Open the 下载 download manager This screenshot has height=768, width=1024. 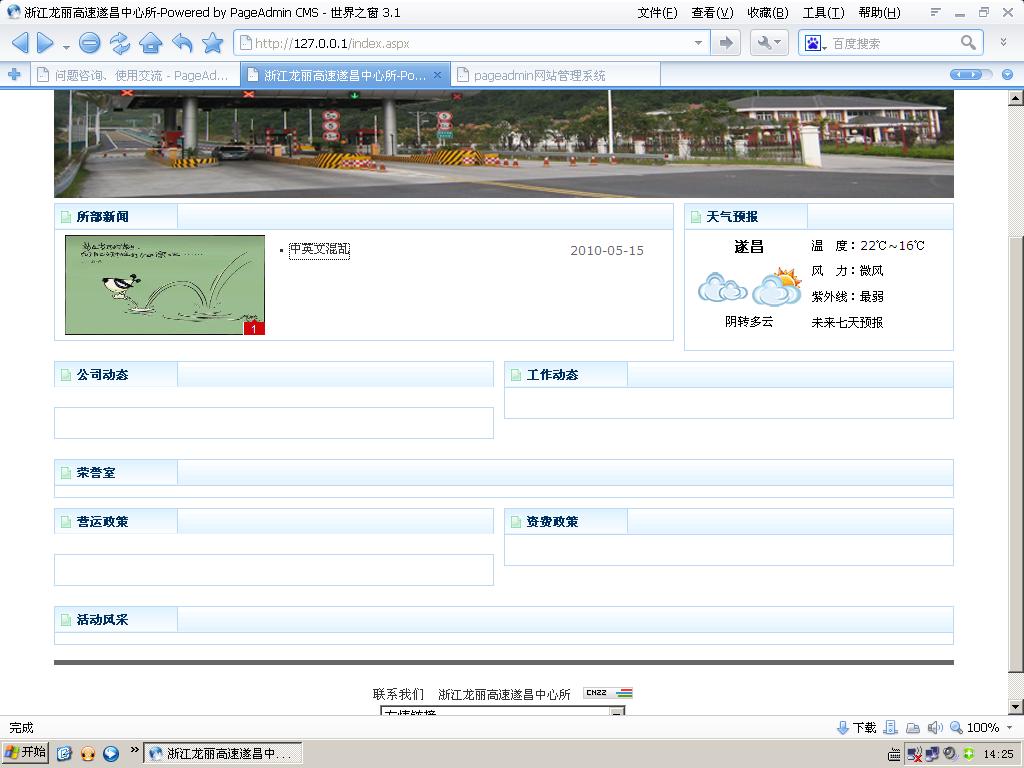tap(857, 728)
